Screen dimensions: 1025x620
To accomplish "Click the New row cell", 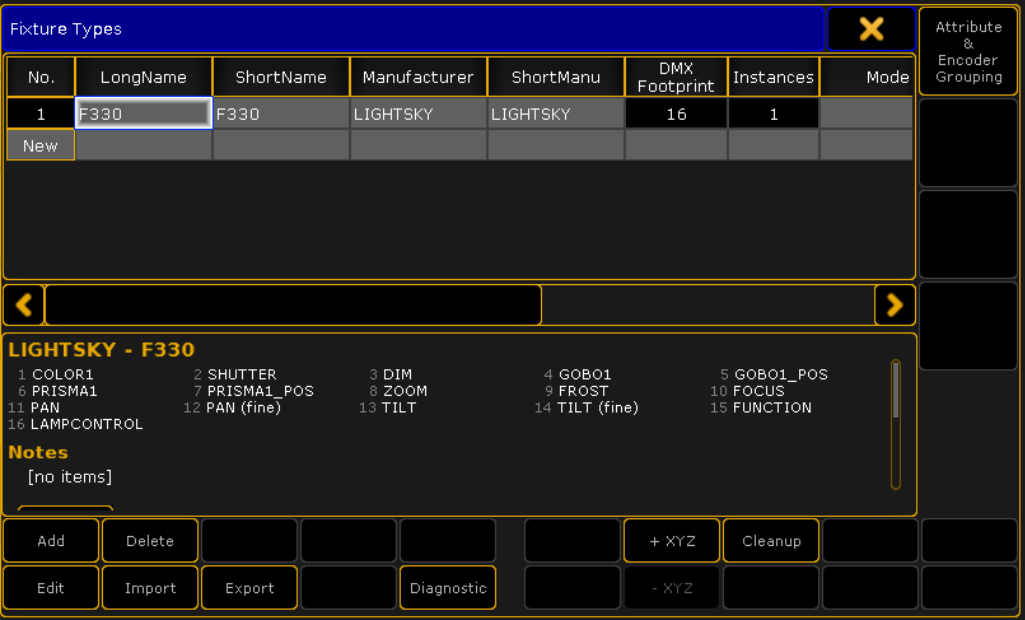I will (x=41, y=145).
